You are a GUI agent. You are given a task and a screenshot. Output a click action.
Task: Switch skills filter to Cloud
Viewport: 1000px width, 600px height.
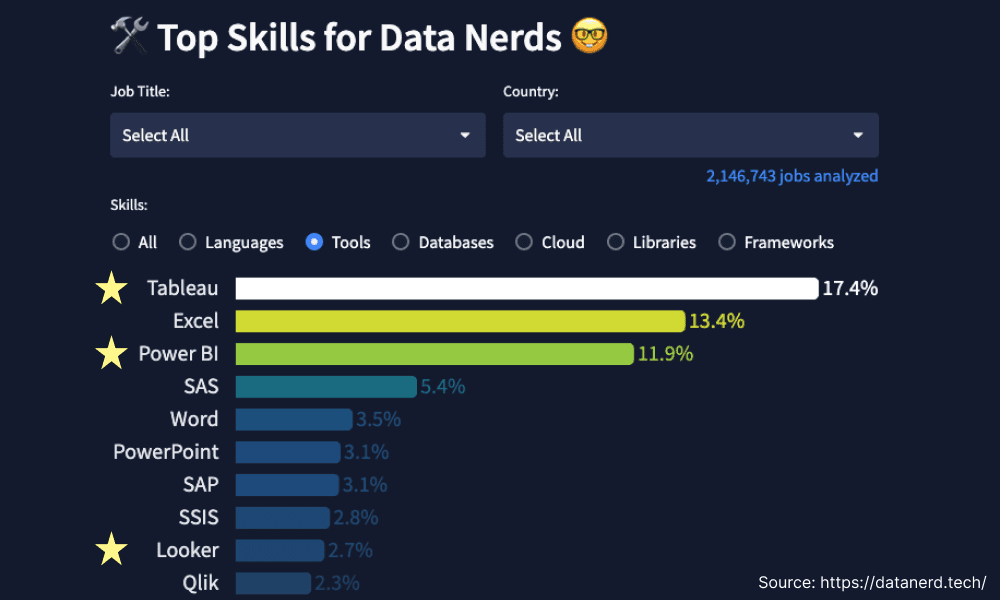[x=524, y=242]
